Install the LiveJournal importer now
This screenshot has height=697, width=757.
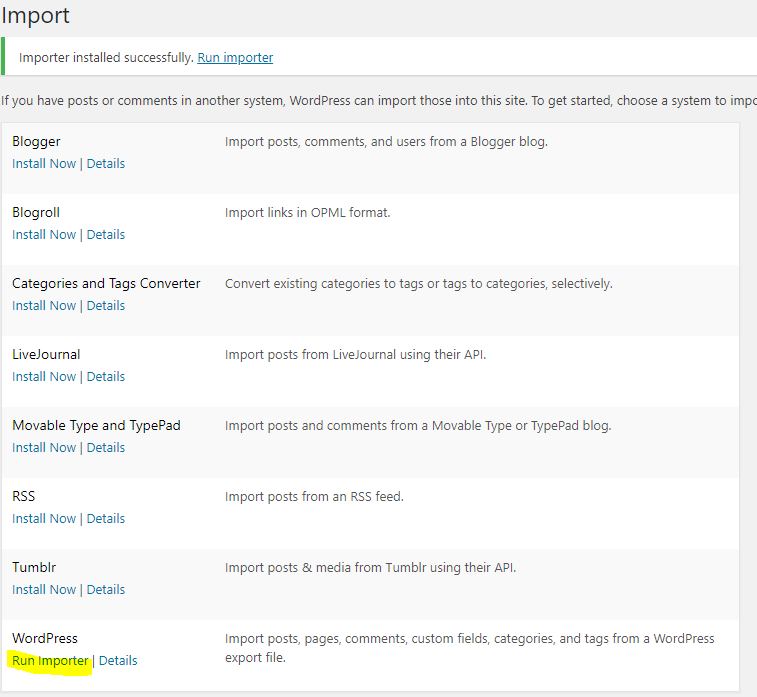[44, 376]
